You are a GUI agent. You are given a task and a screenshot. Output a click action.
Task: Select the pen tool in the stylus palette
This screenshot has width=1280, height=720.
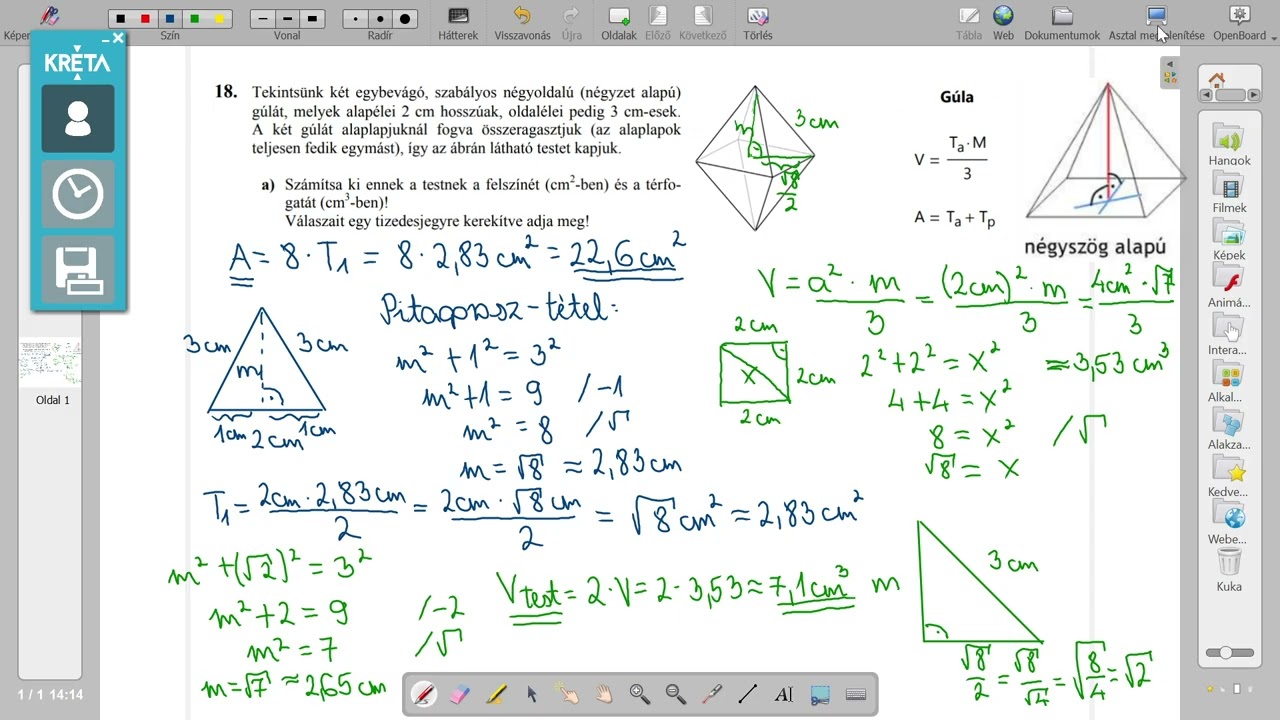tap(424, 694)
